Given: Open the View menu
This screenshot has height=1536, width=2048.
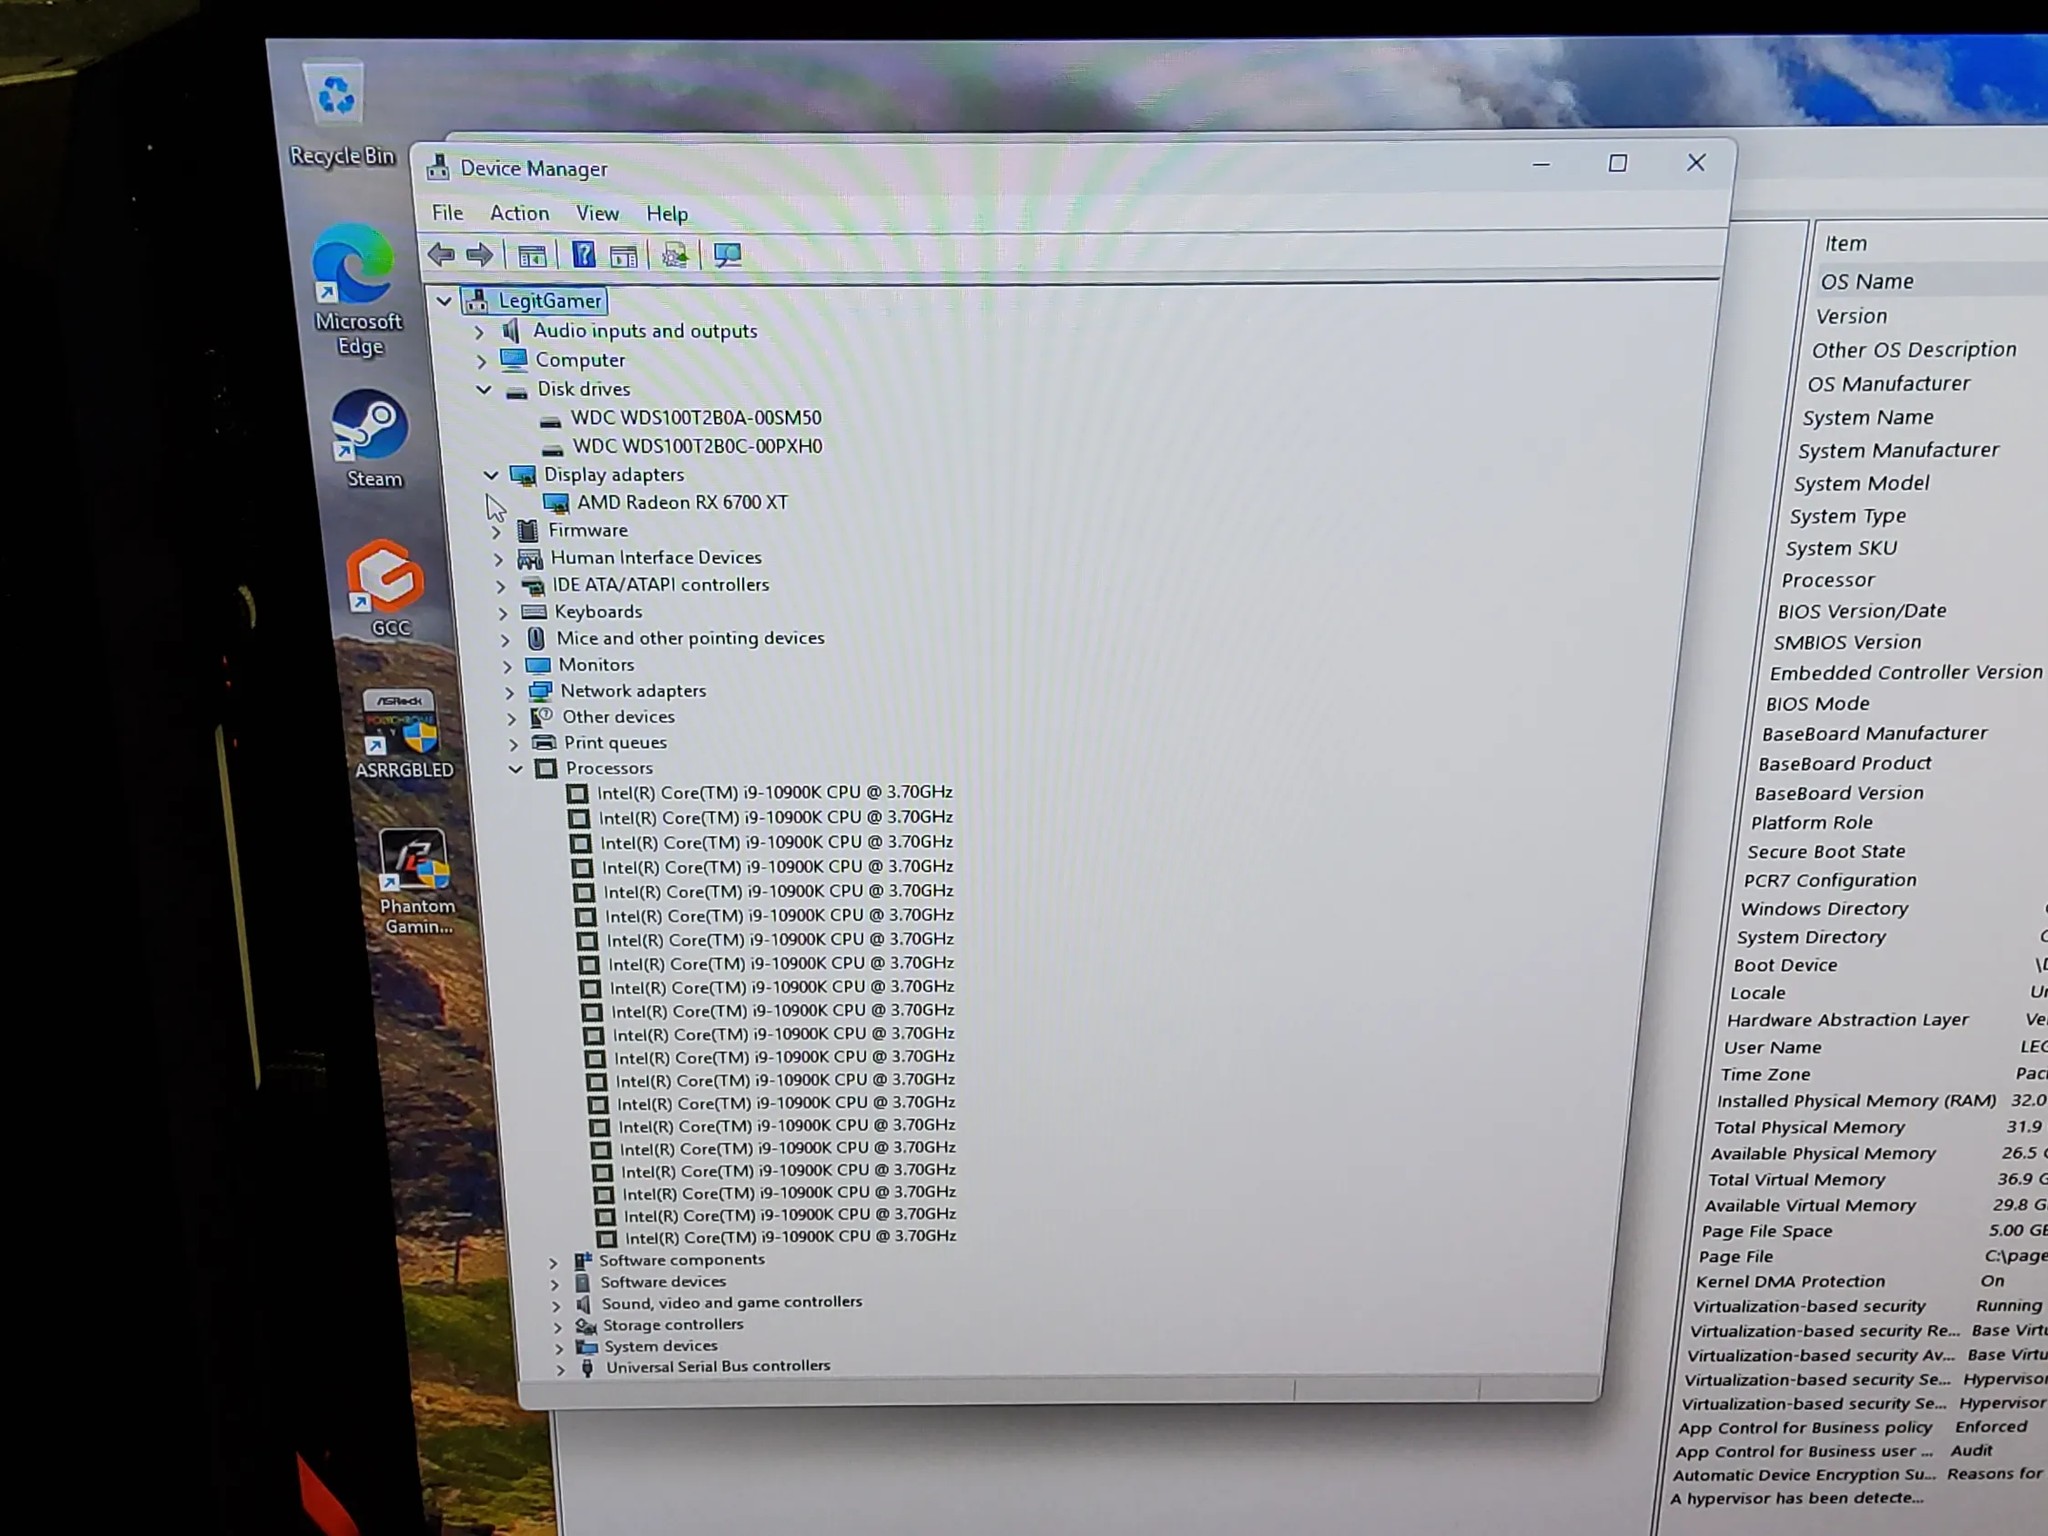Looking at the screenshot, I should [597, 213].
